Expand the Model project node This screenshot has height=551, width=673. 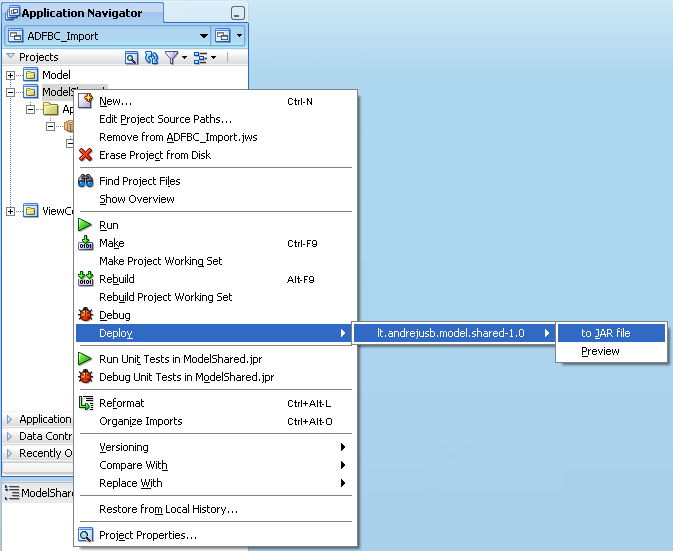[10, 76]
